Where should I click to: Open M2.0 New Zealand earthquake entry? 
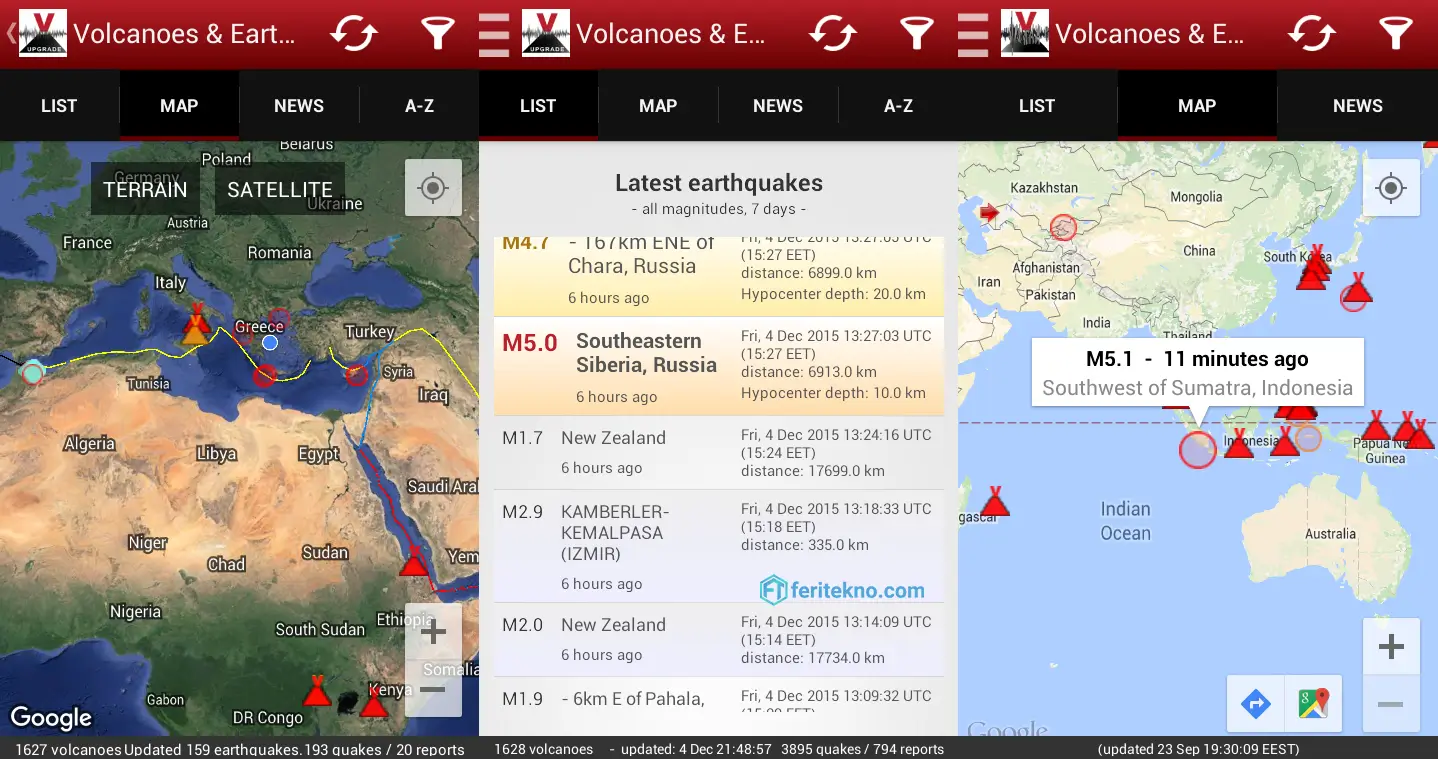[x=719, y=639]
